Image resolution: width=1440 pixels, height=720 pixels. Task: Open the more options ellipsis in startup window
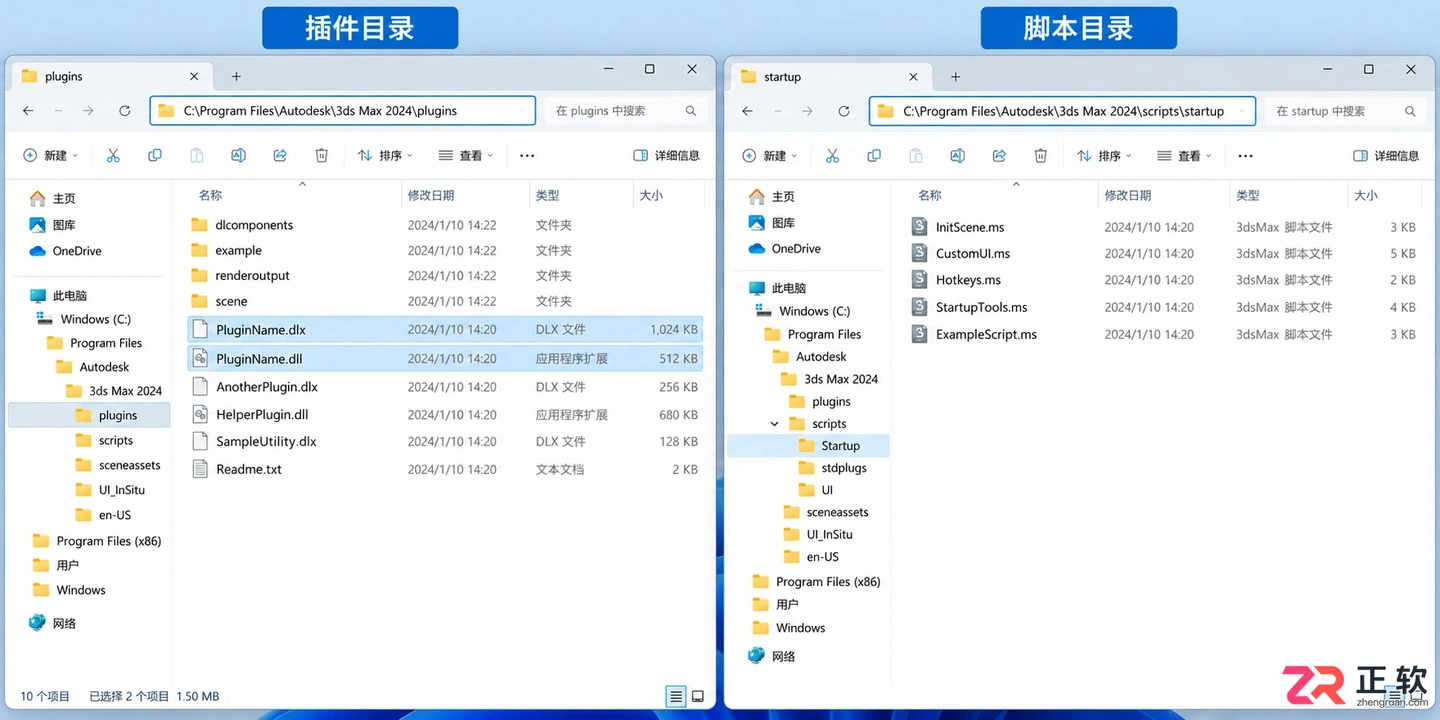click(x=1245, y=155)
